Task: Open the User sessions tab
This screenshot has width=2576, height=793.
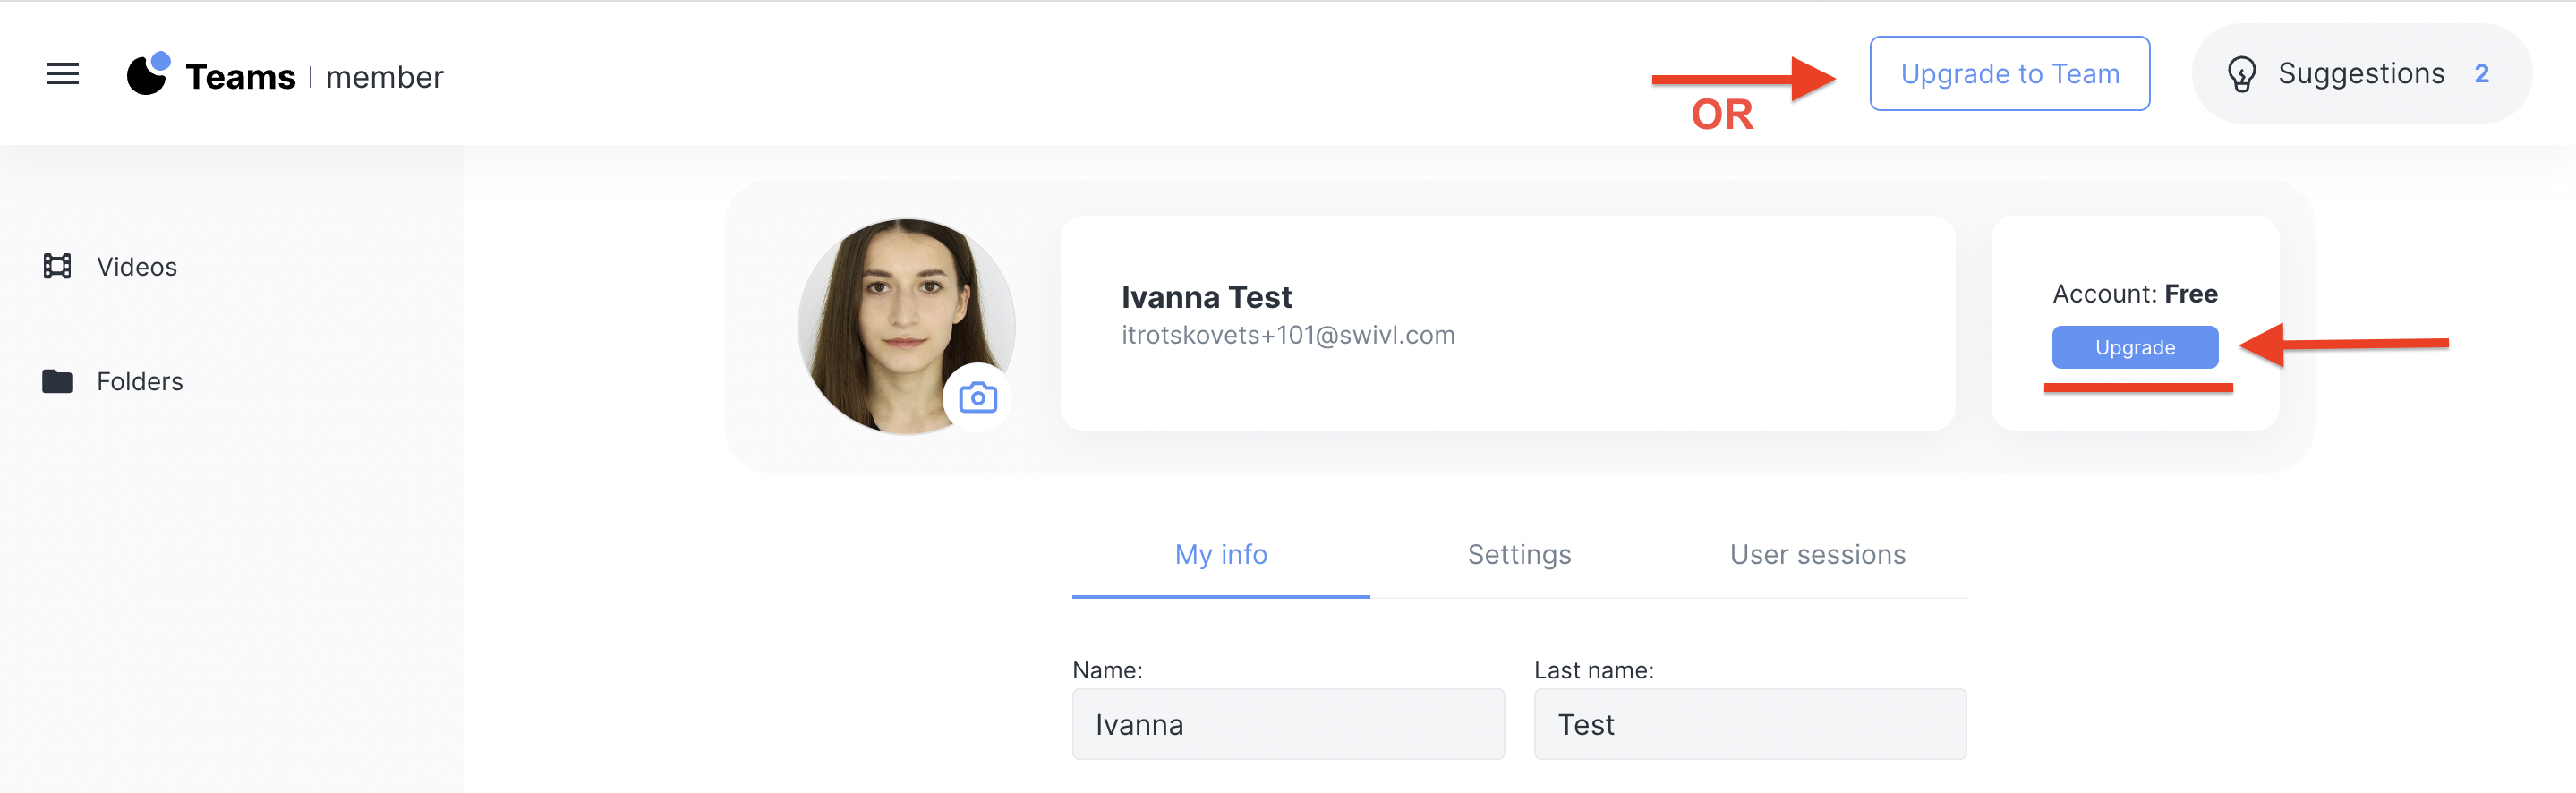Action: click(x=1817, y=554)
